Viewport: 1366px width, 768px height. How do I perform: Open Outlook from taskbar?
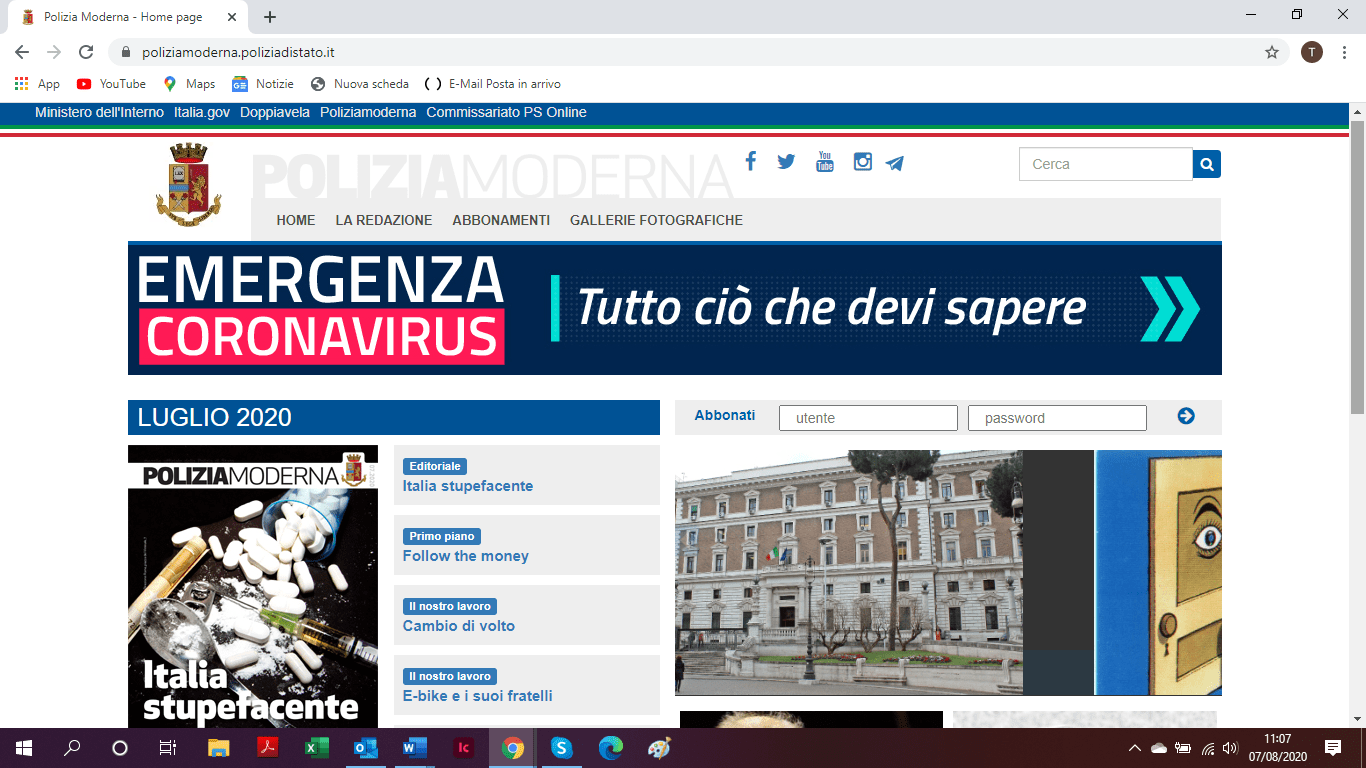coord(366,747)
